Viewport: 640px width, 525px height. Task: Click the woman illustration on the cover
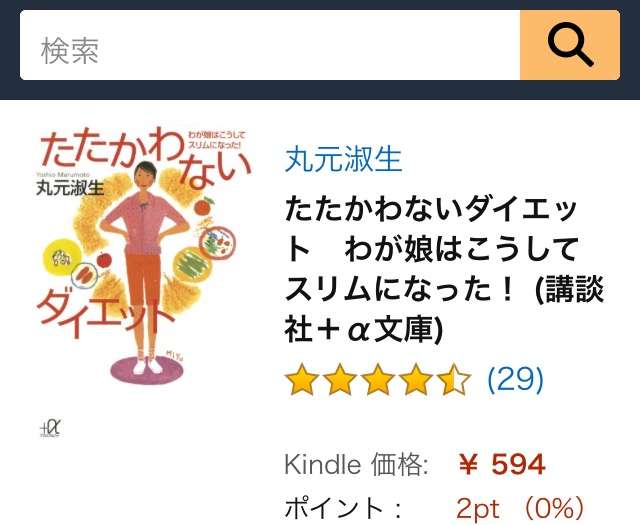coord(144,267)
